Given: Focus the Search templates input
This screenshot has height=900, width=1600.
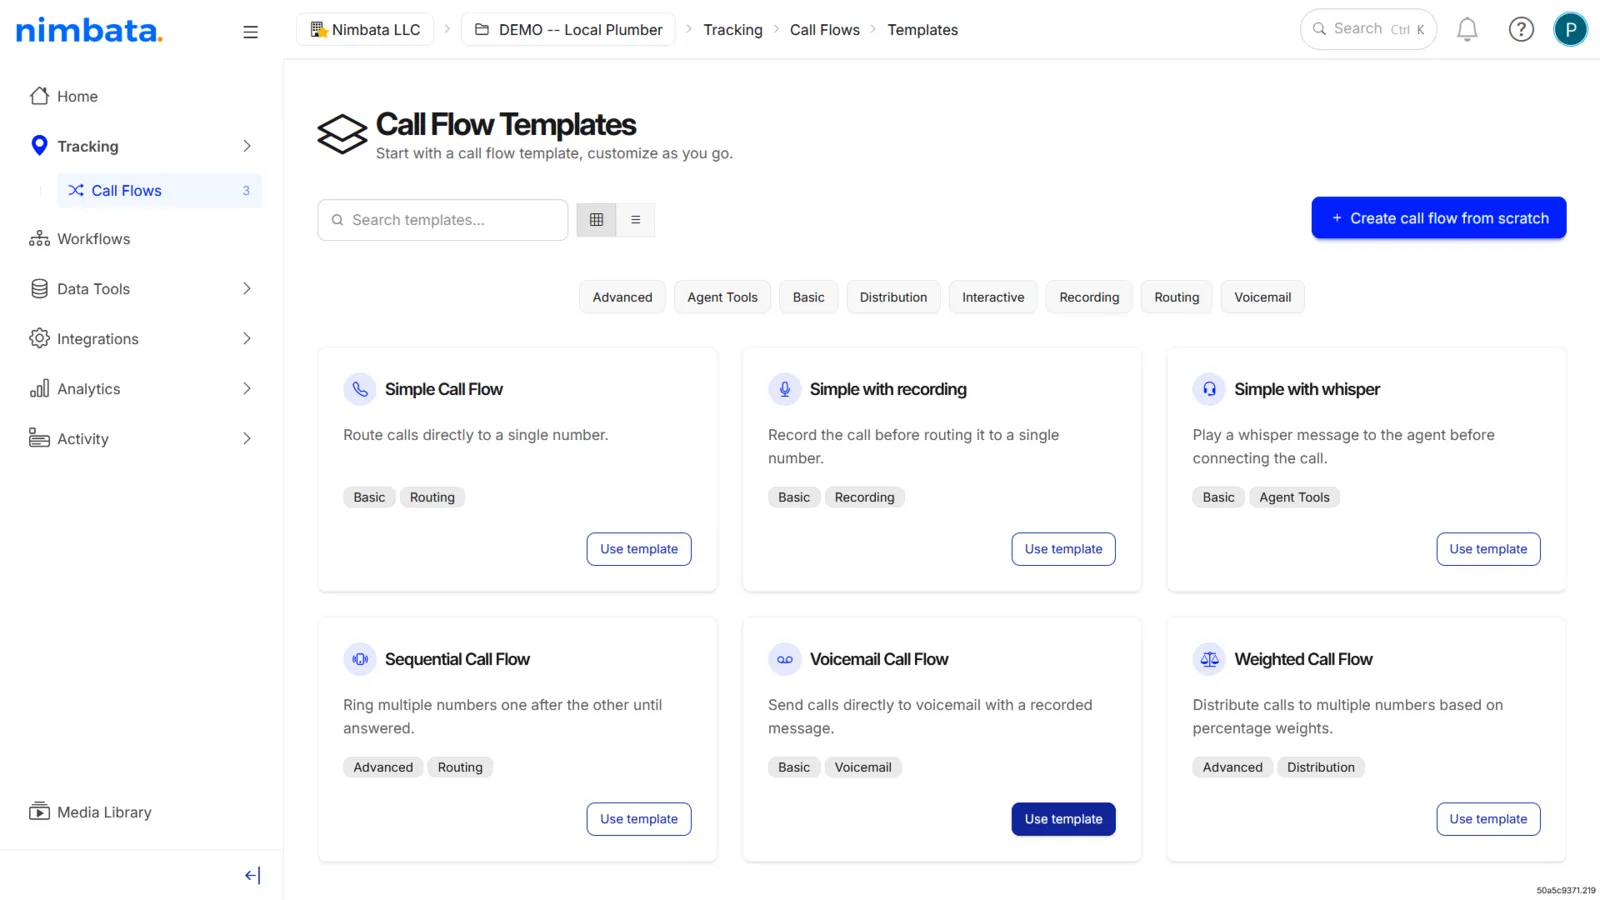Looking at the screenshot, I should 443,220.
